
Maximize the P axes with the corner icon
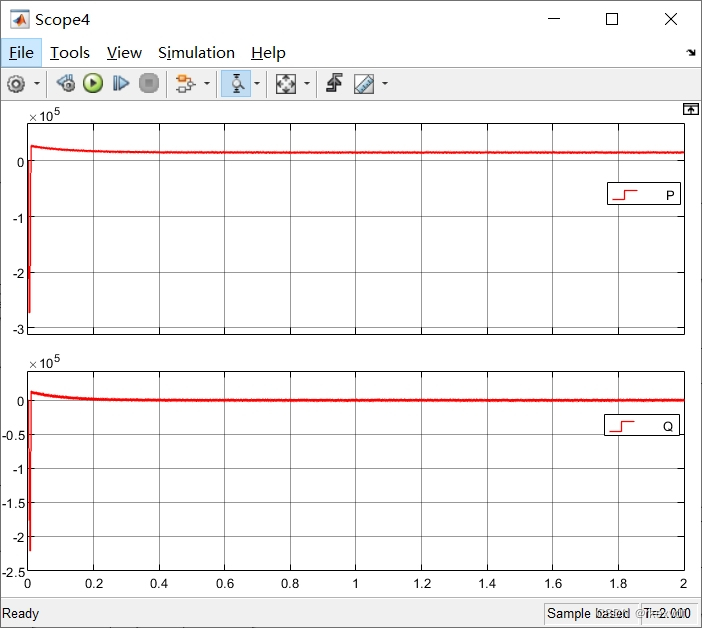690,109
